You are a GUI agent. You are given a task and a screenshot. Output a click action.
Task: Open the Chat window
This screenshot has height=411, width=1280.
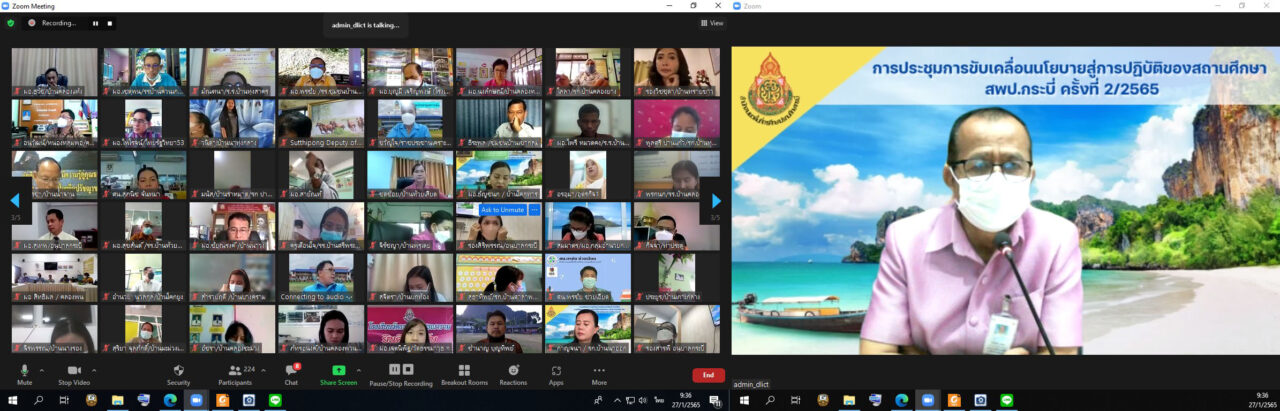point(291,374)
